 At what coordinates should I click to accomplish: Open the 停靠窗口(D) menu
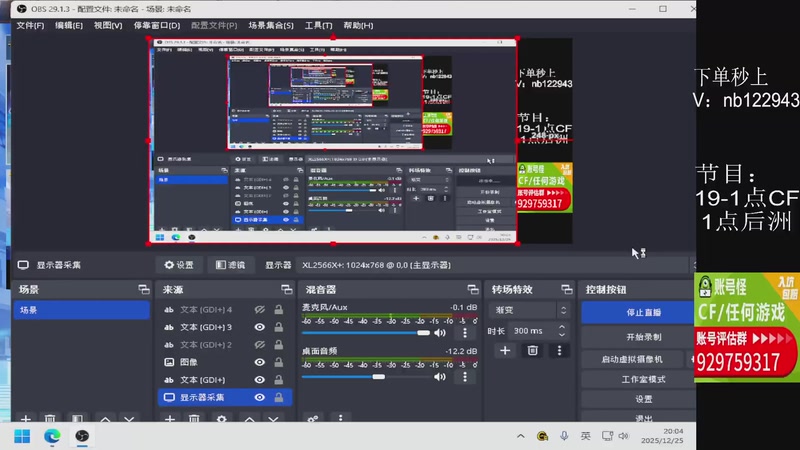[x=157, y=25]
